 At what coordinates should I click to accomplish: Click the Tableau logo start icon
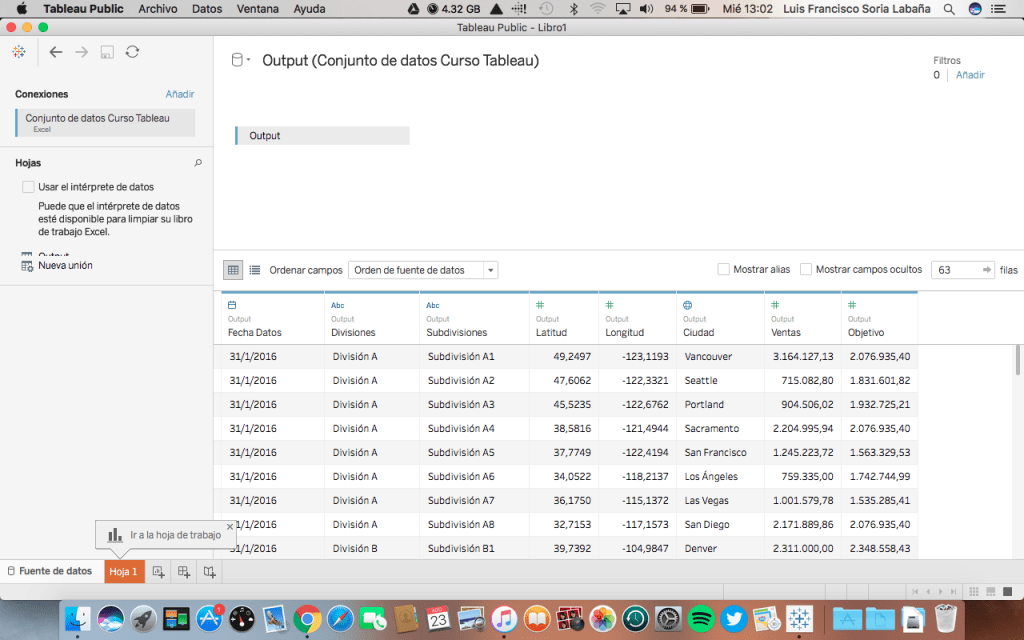click(19, 52)
